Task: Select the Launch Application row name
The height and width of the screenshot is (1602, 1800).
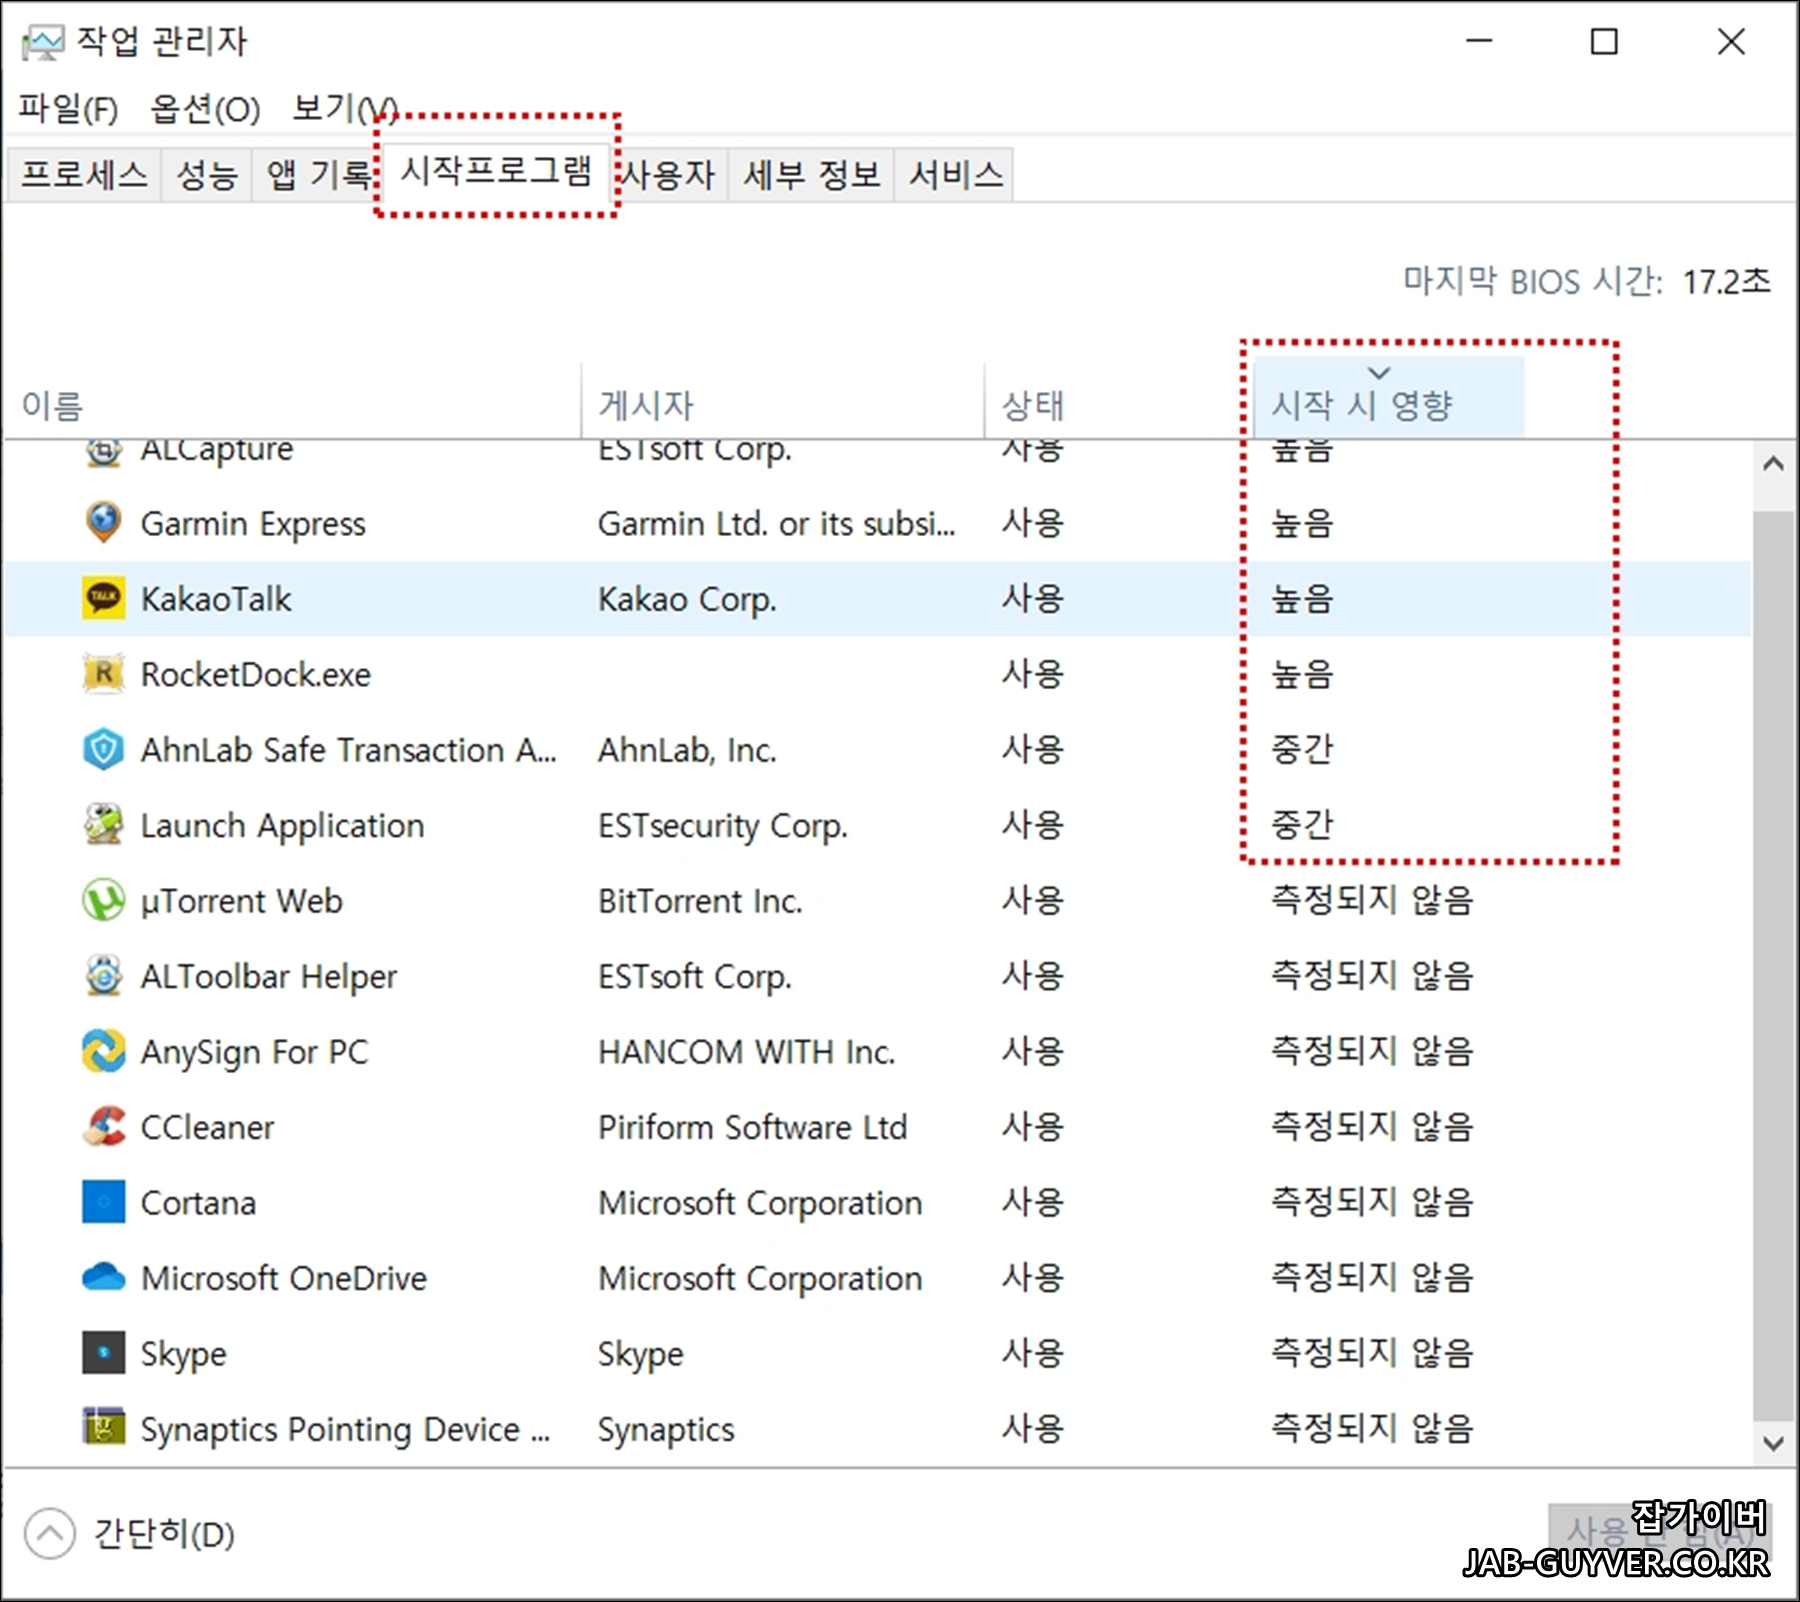Action: point(282,825)
